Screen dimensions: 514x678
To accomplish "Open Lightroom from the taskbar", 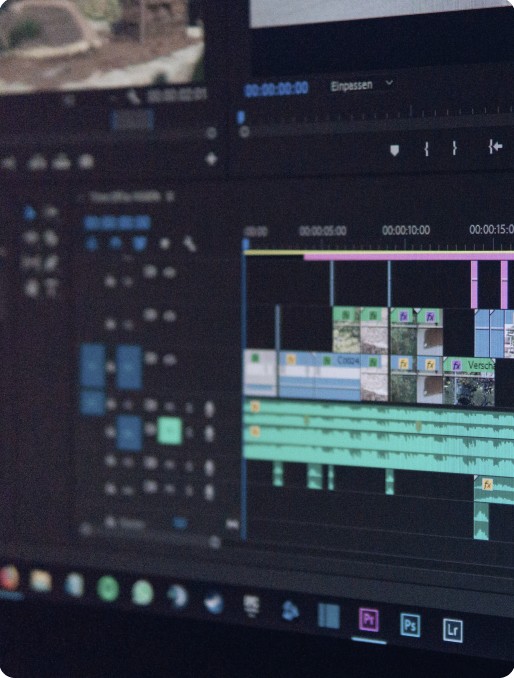I will click(x=453, y=630).
